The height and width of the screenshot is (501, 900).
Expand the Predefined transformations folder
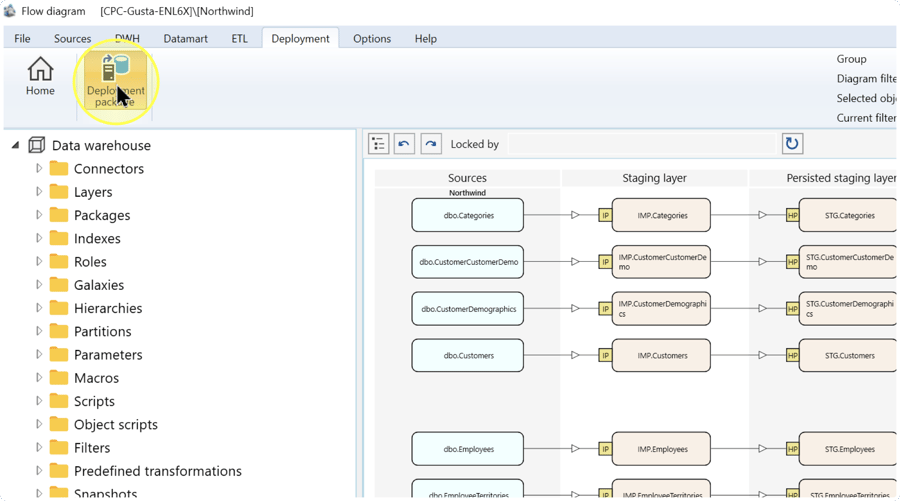[38, 471]
